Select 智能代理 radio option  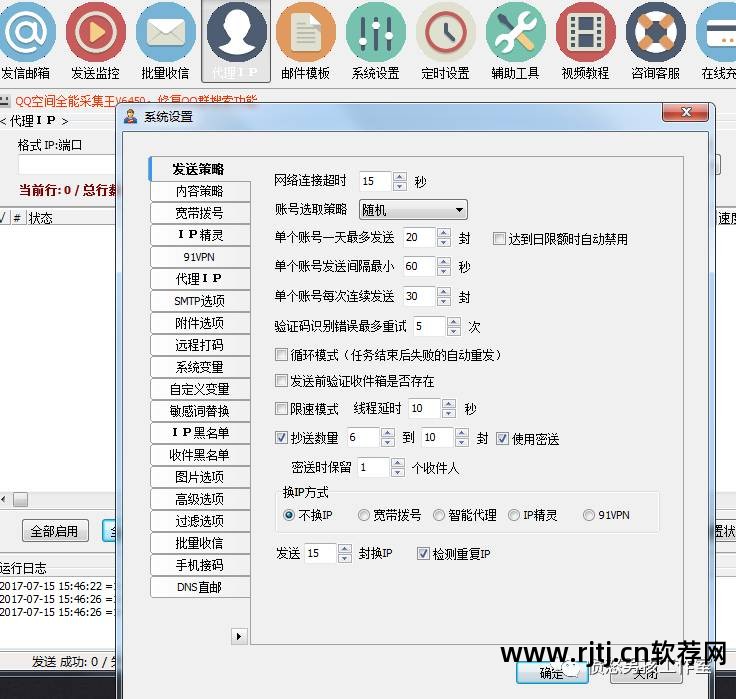pos(438,515)
